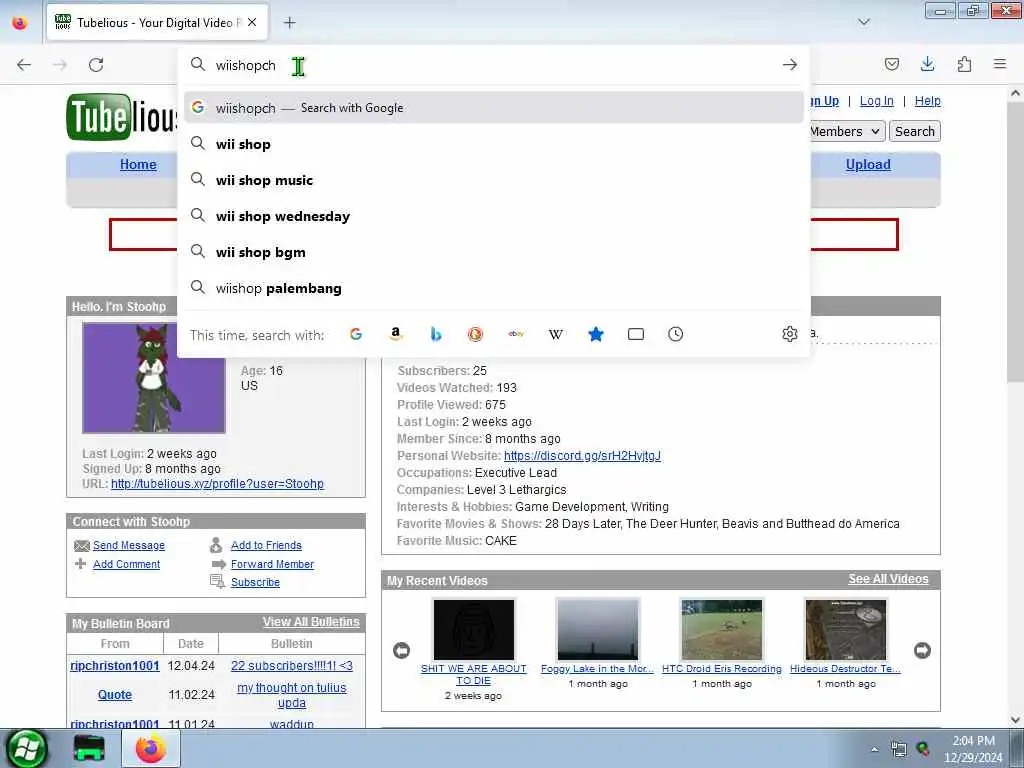1024x768 pixels.
Task: Search this time with Bing icon
Action: point(436,334)
